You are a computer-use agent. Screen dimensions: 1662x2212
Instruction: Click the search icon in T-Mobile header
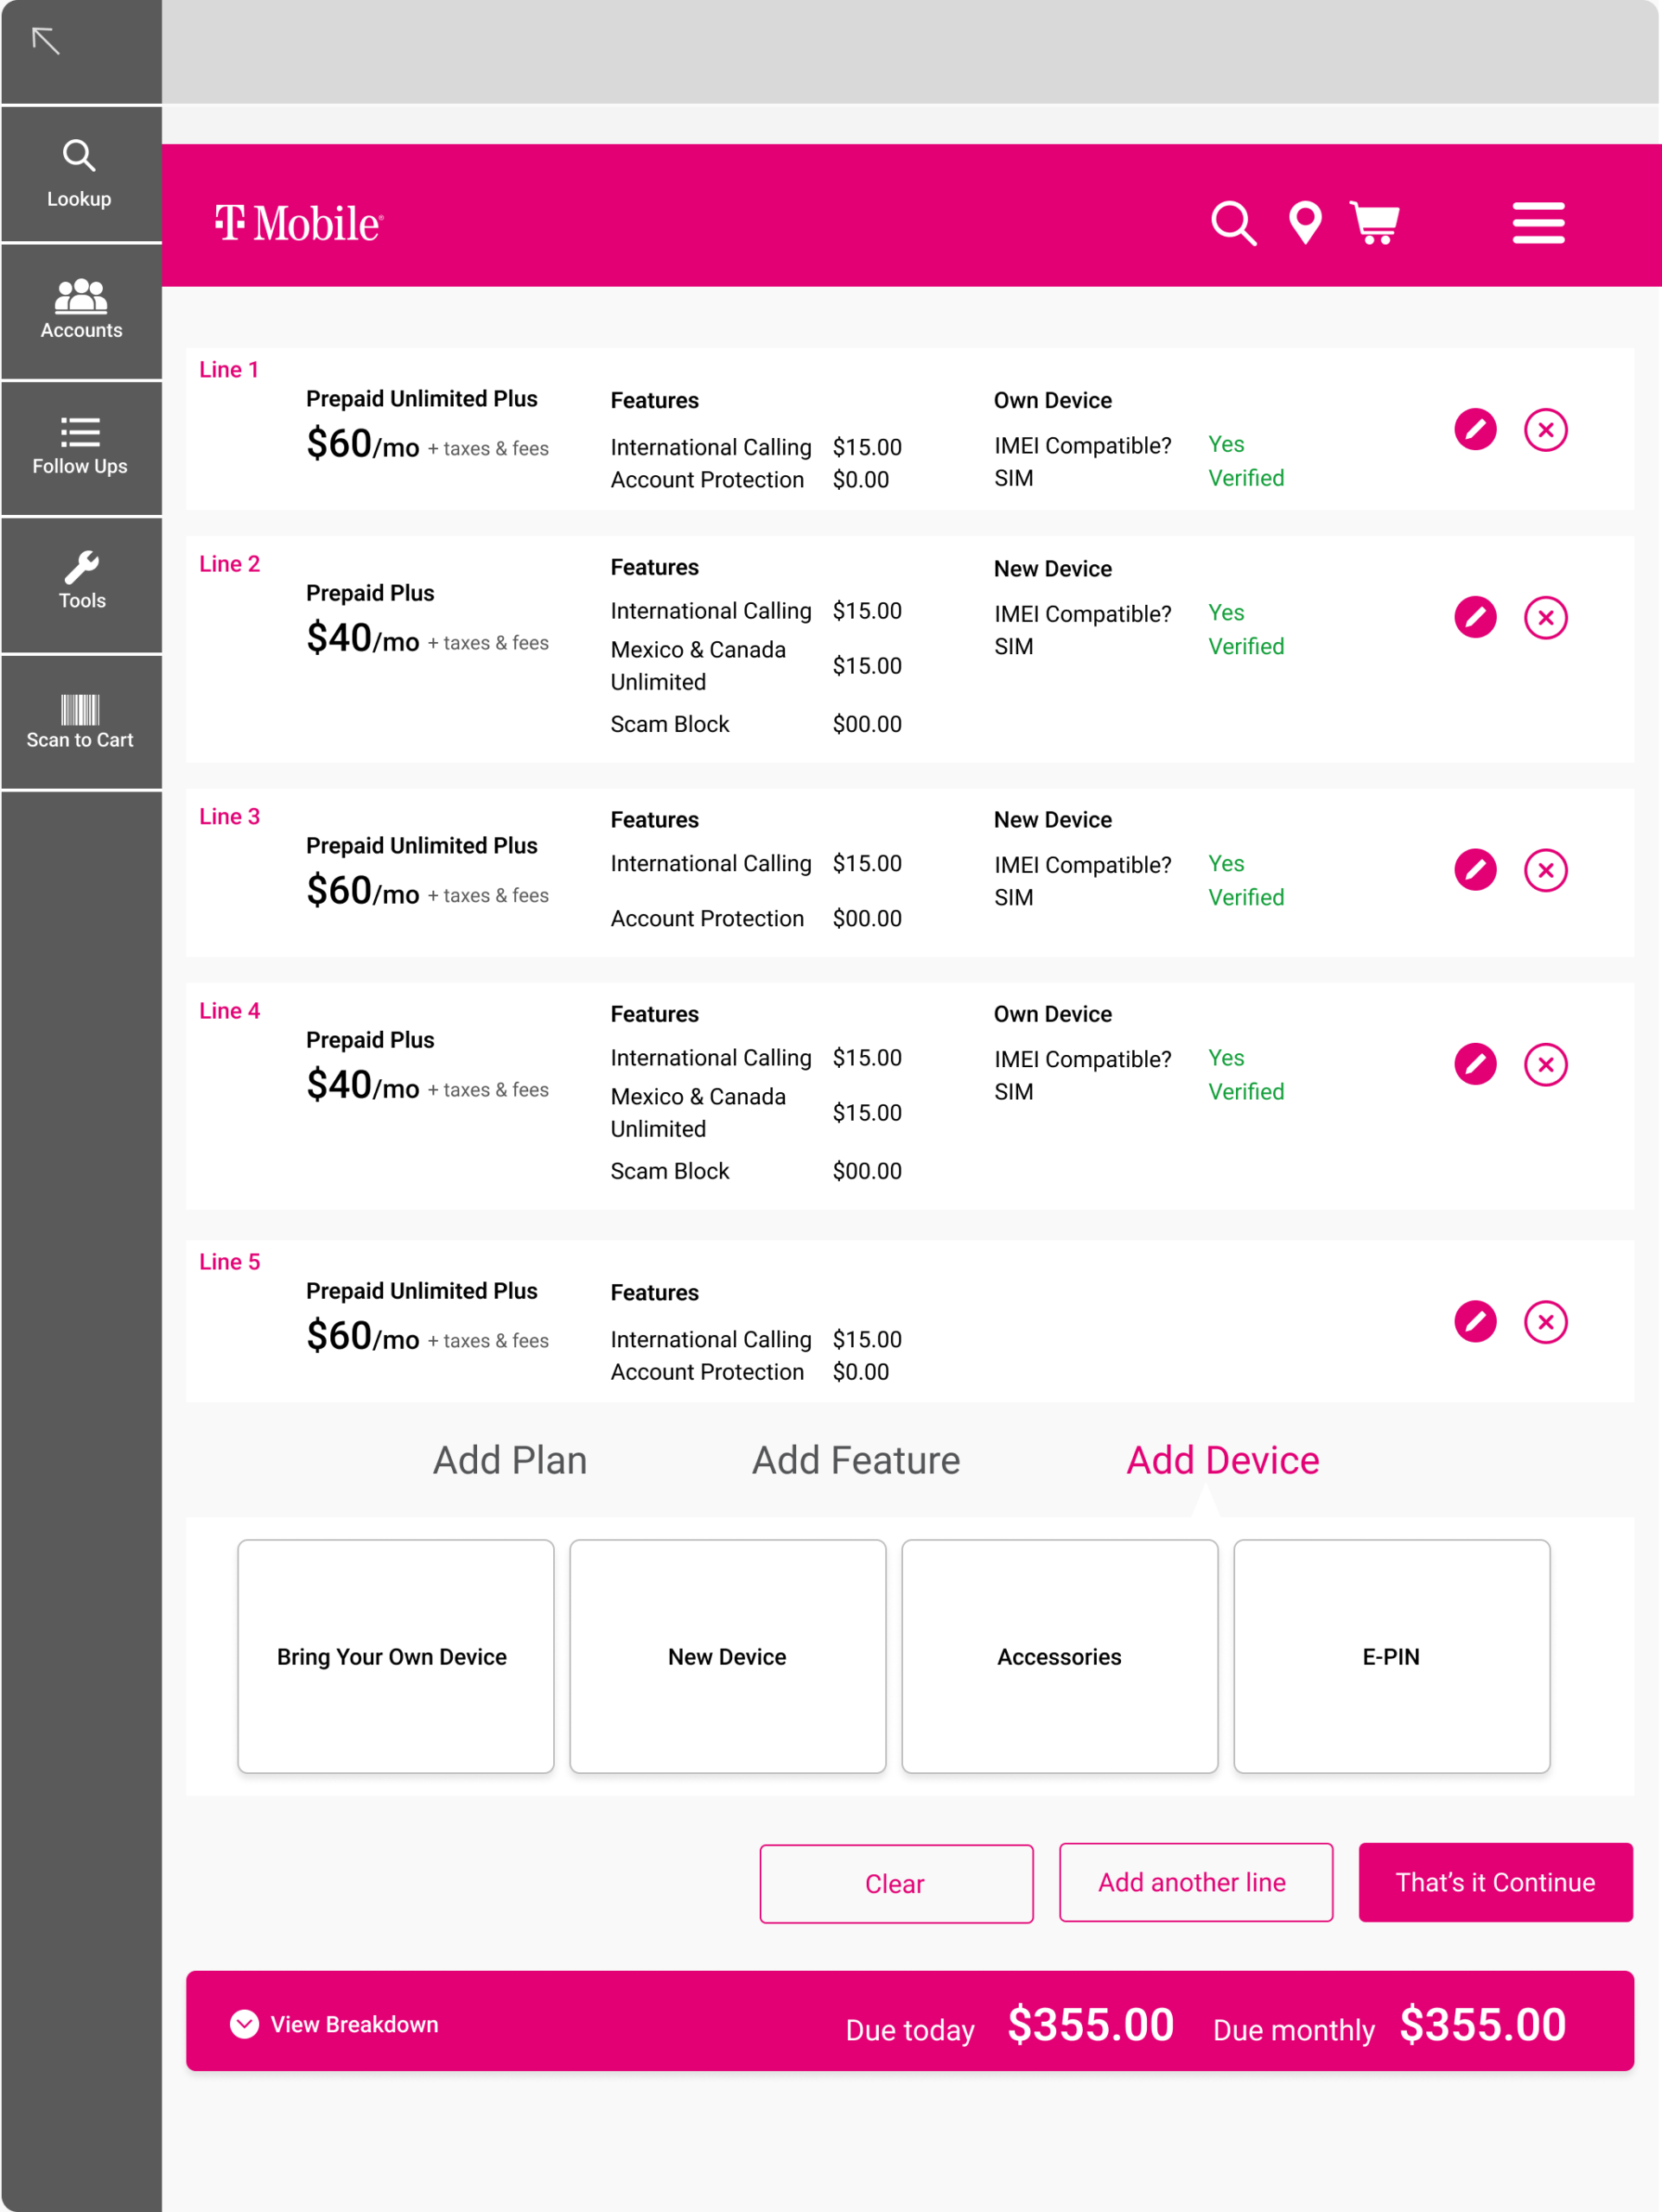point(1233,223)
